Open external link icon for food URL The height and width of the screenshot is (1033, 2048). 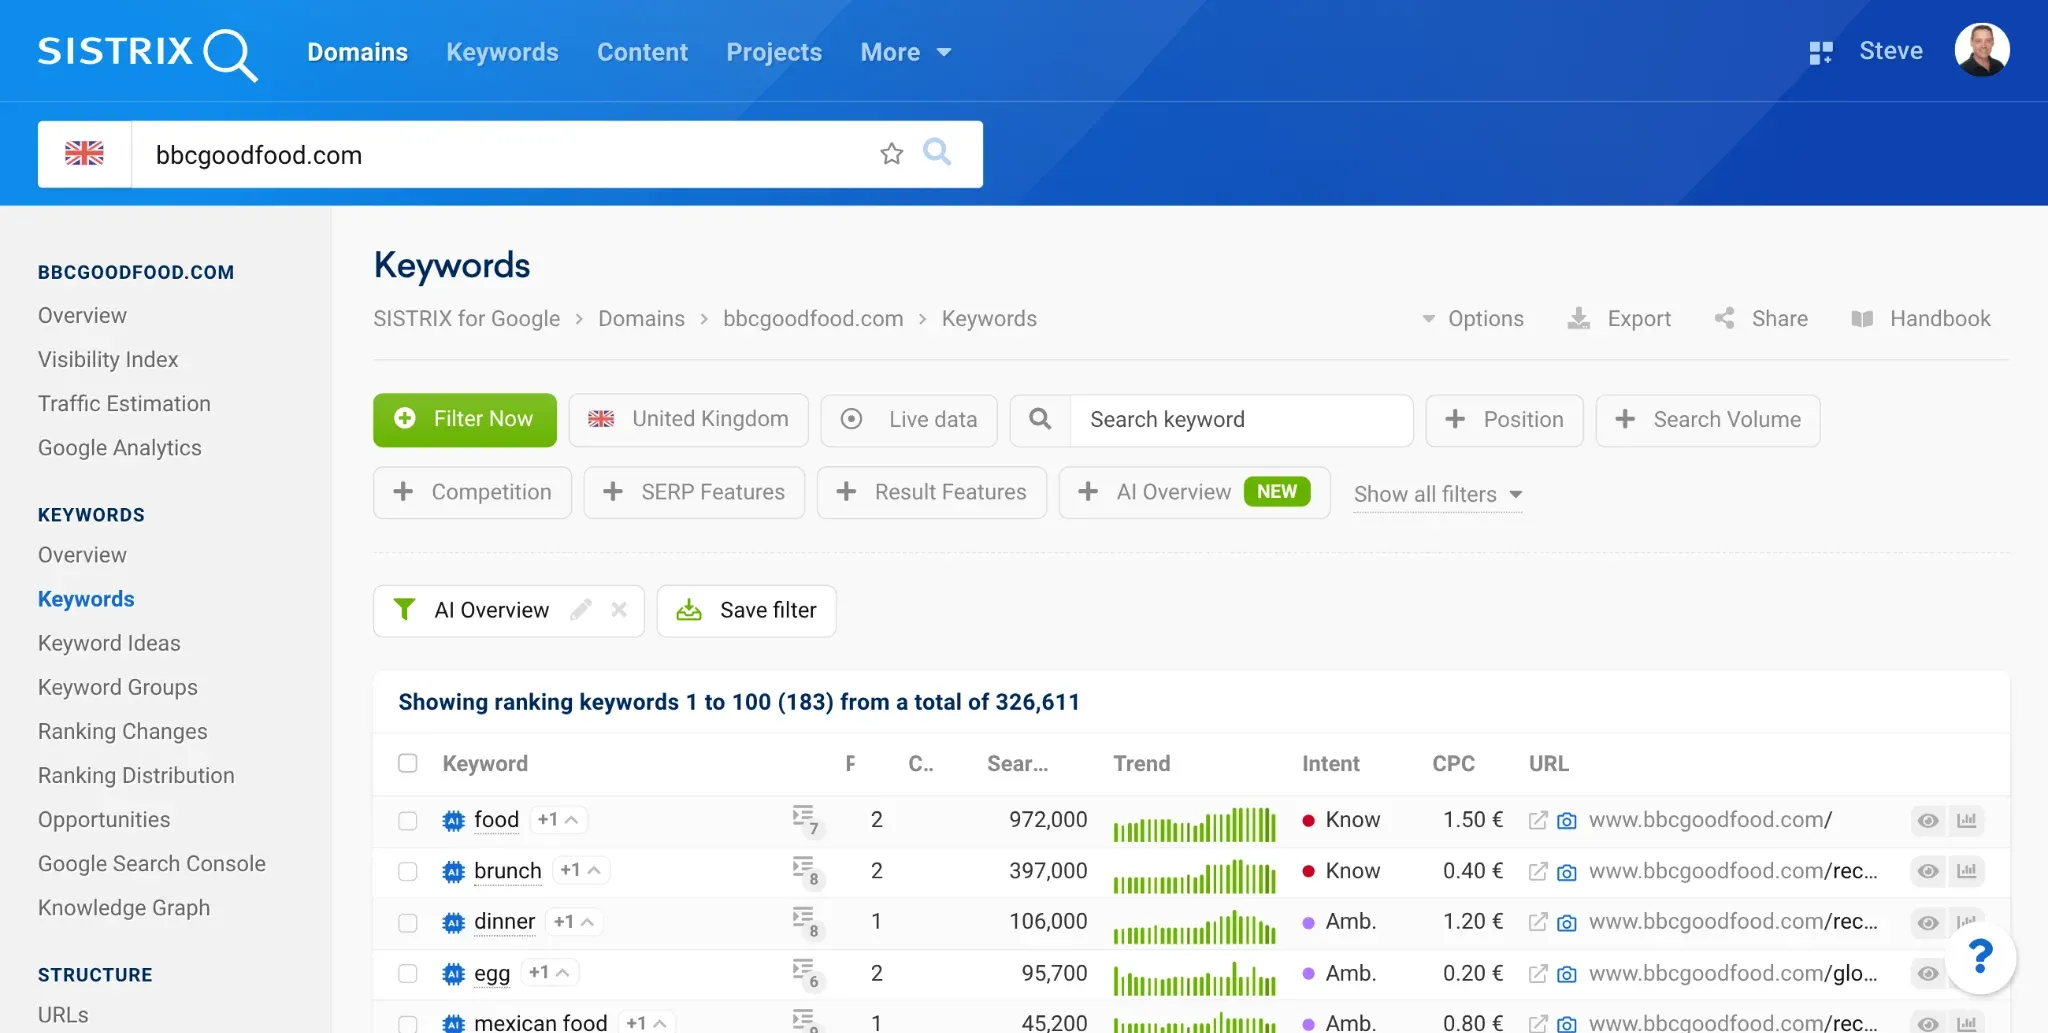(1538, 820)
